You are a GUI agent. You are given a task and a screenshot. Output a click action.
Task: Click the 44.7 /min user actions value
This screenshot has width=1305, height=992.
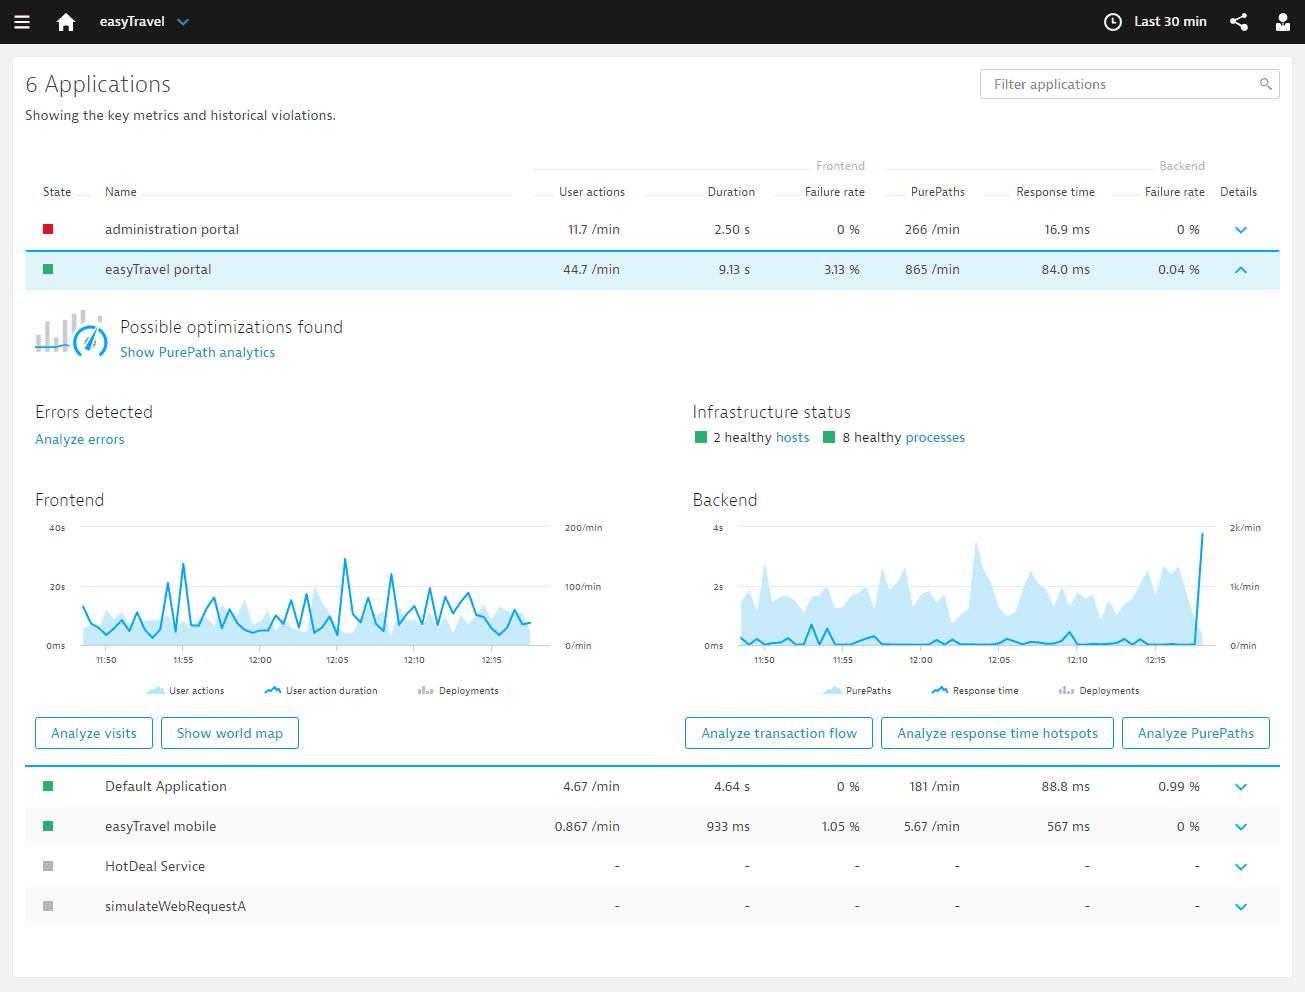tap(591, 269)
